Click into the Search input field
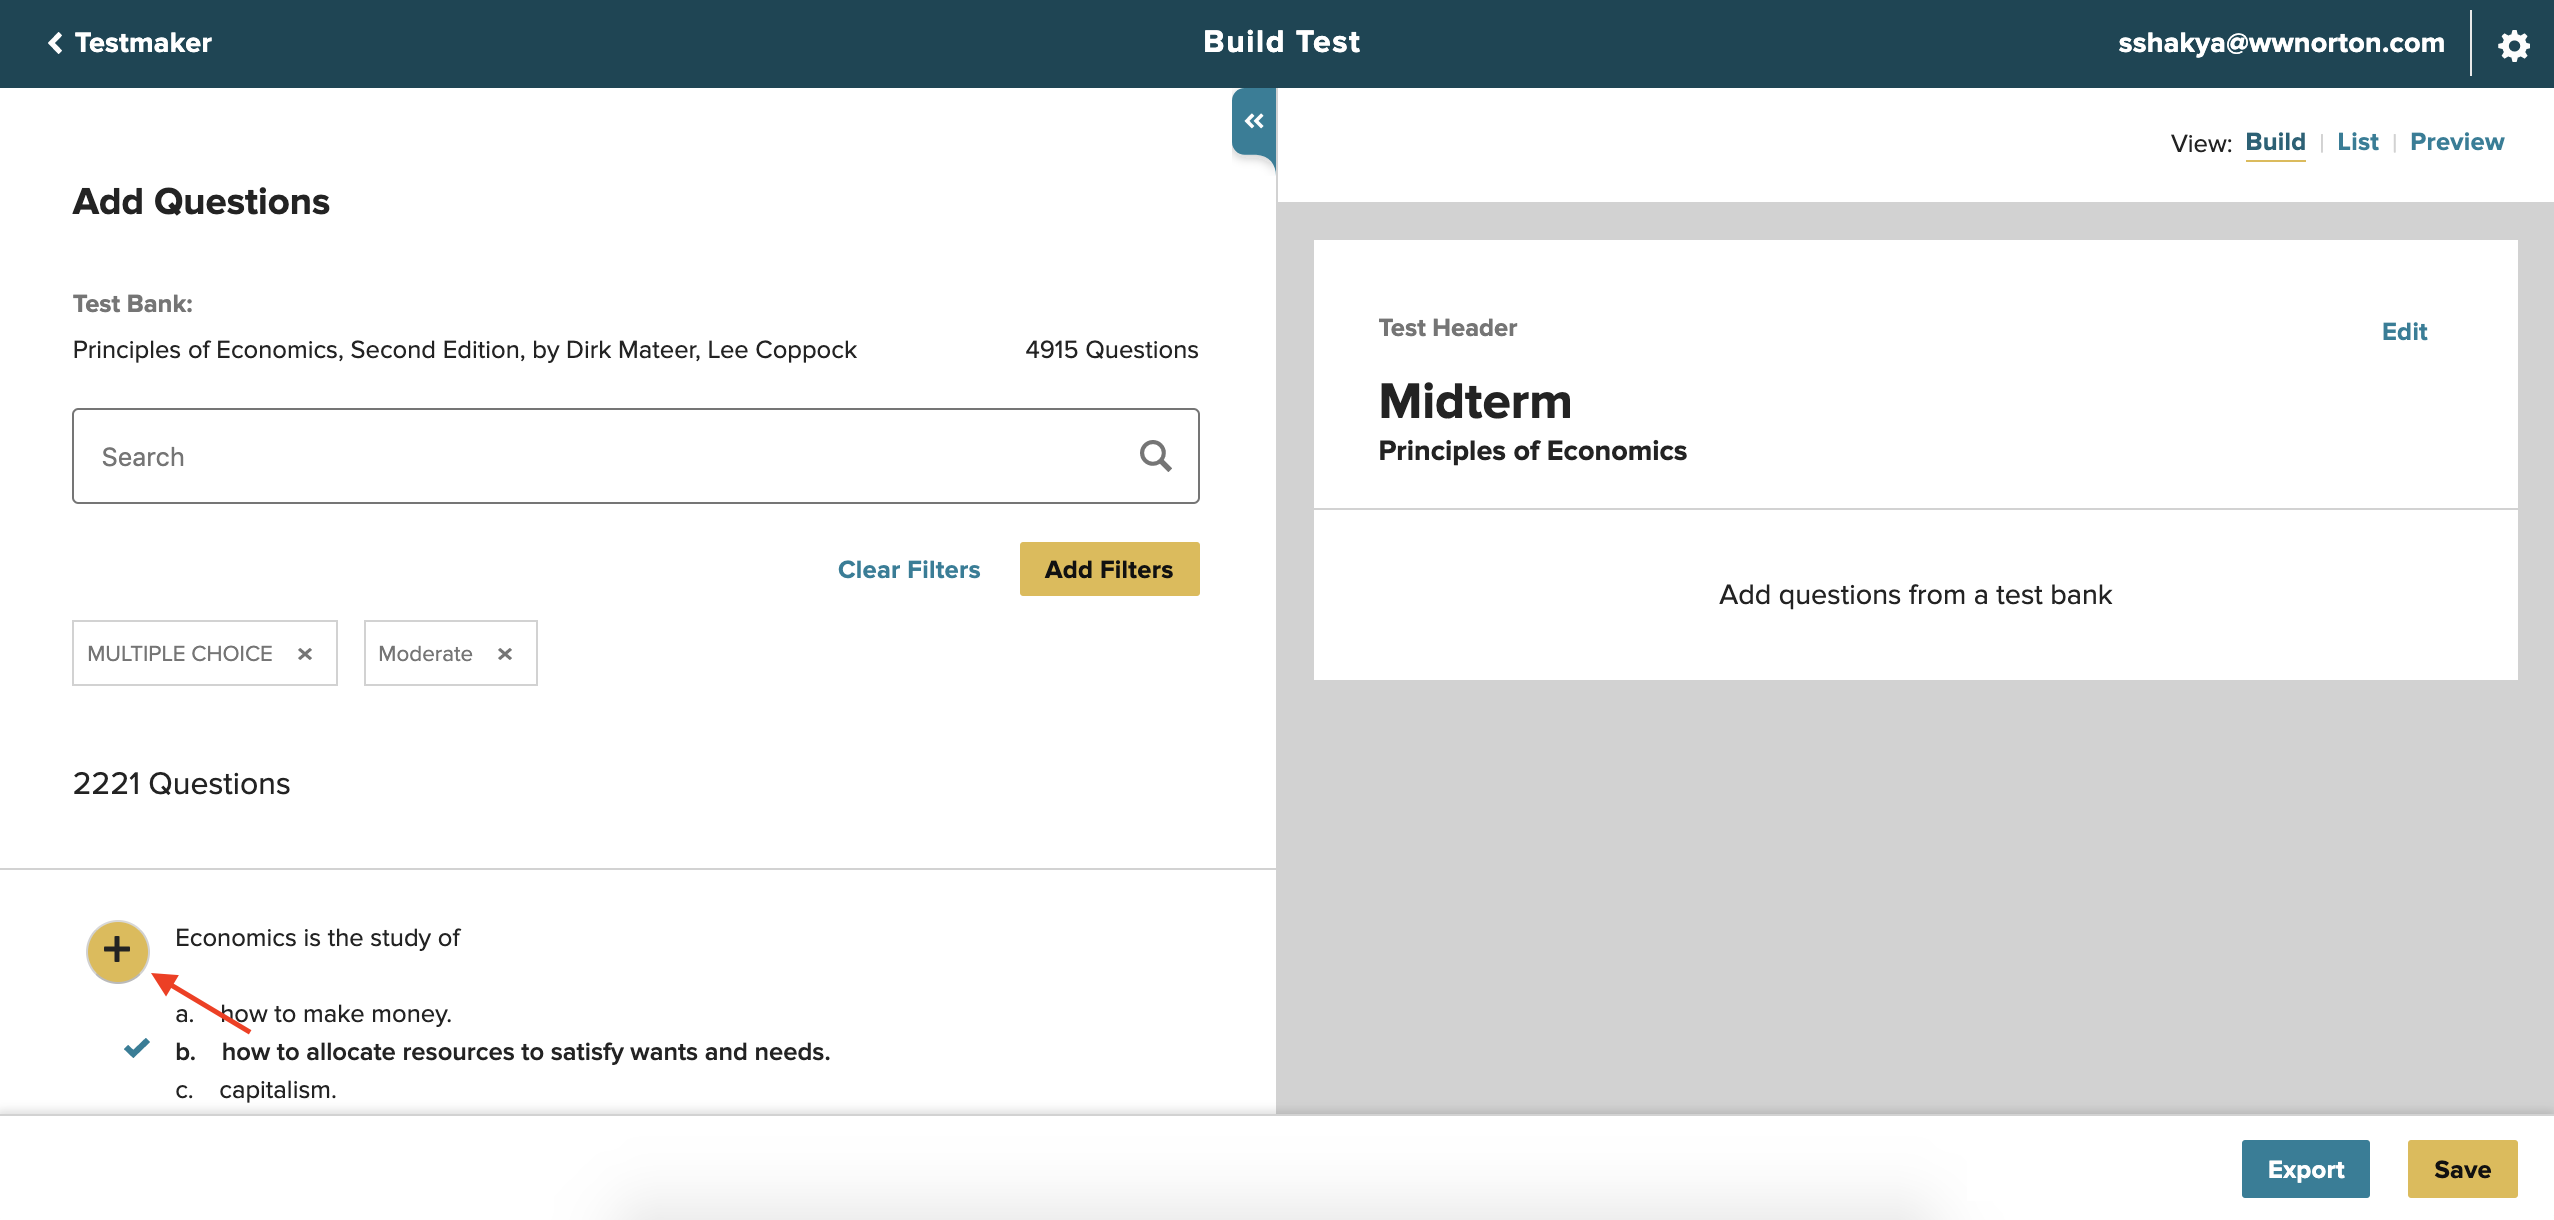Image resolution: width=2554 pixels, height=1220 pixels. point(600,457)
